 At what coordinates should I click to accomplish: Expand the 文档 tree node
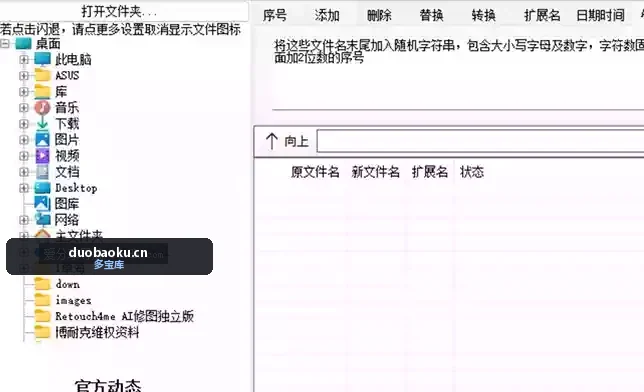[x=24, y=172]
